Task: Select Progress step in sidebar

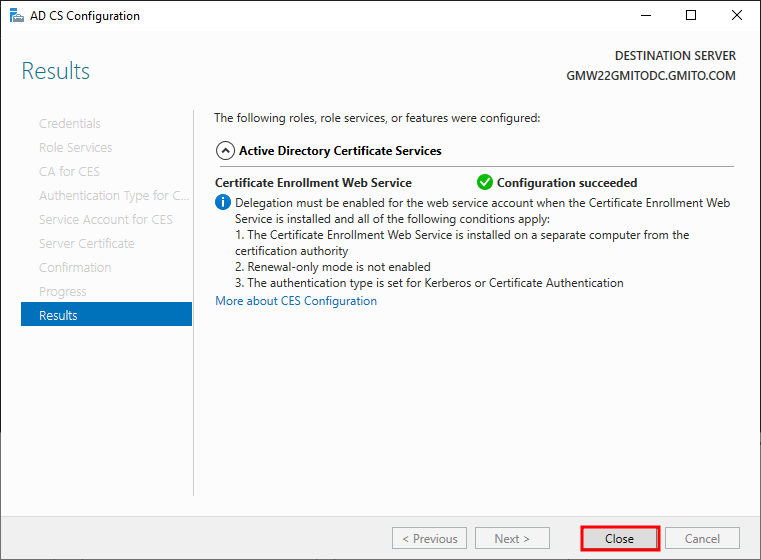Action: coord(63,292)
